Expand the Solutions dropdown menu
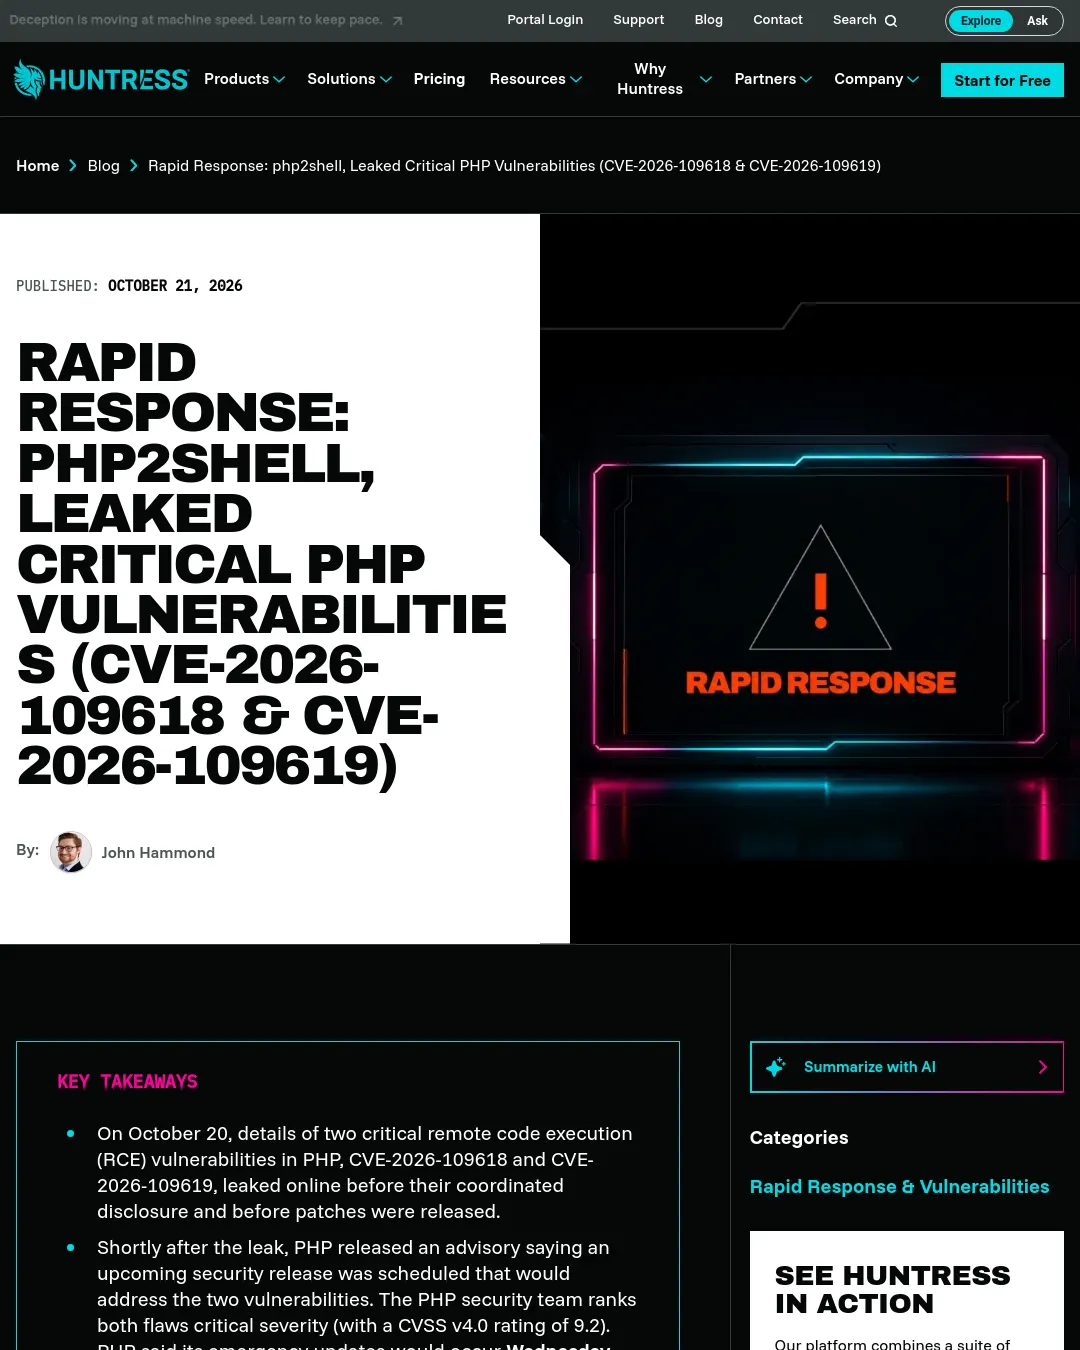Screen dimensions: 1080x1350 point(349,79)
